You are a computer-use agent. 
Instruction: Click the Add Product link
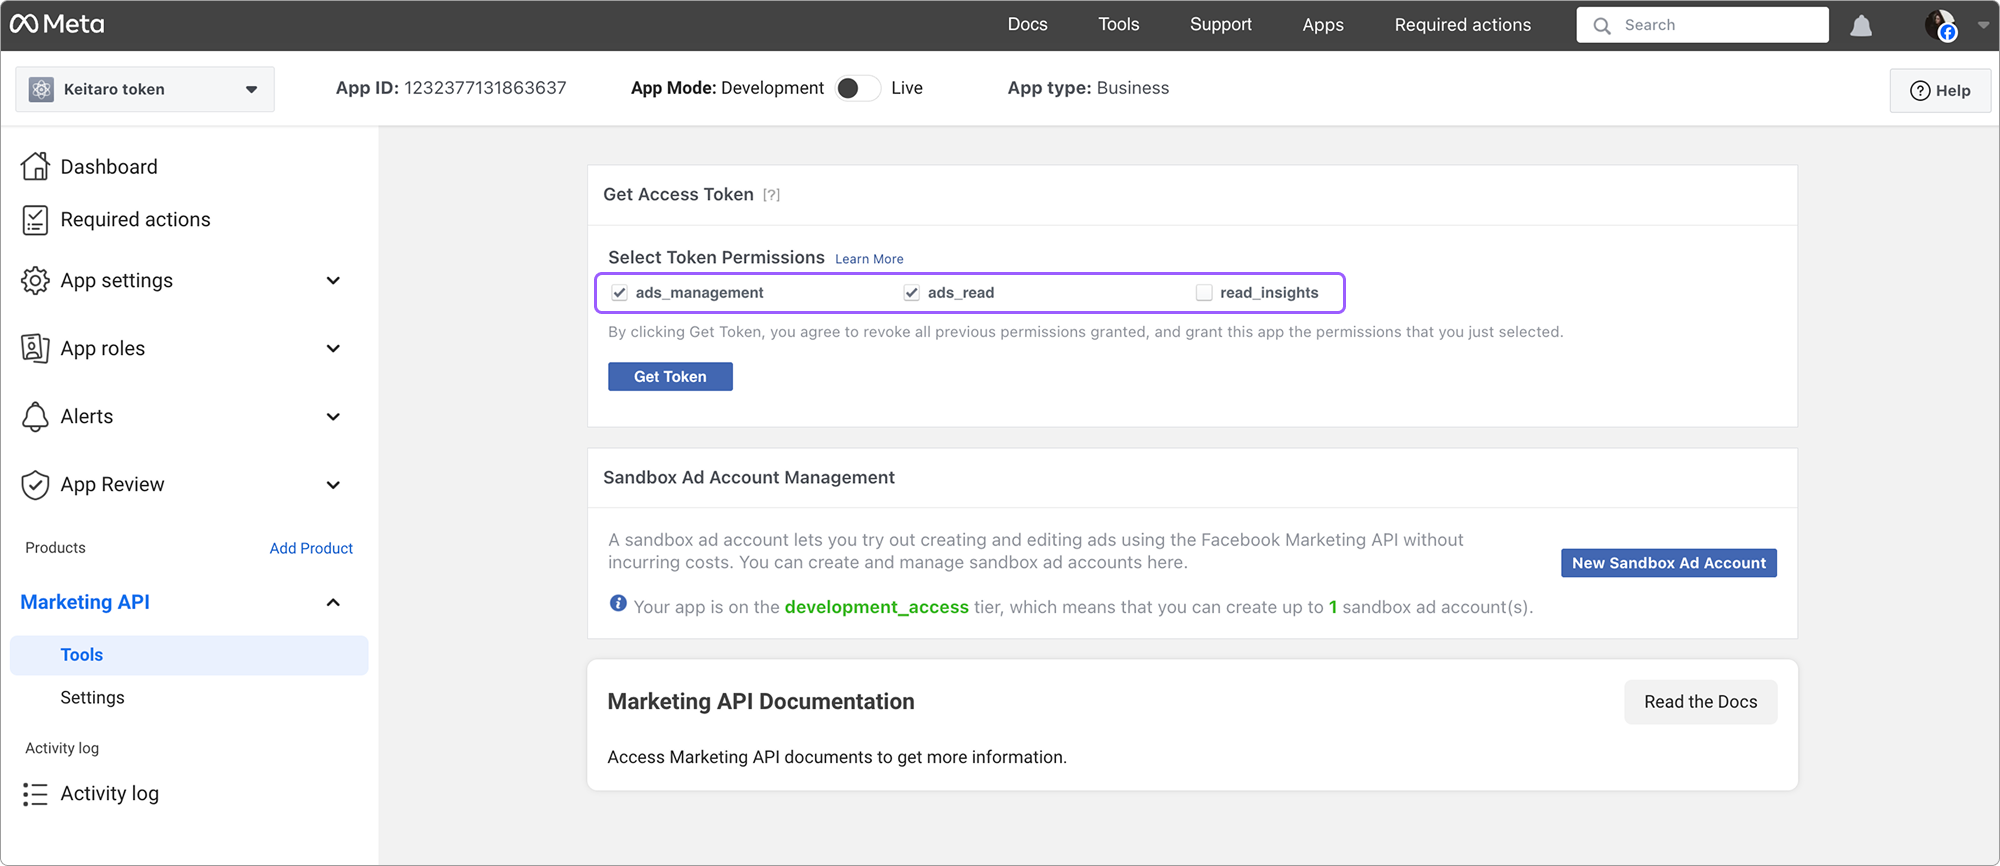(311, 548)
